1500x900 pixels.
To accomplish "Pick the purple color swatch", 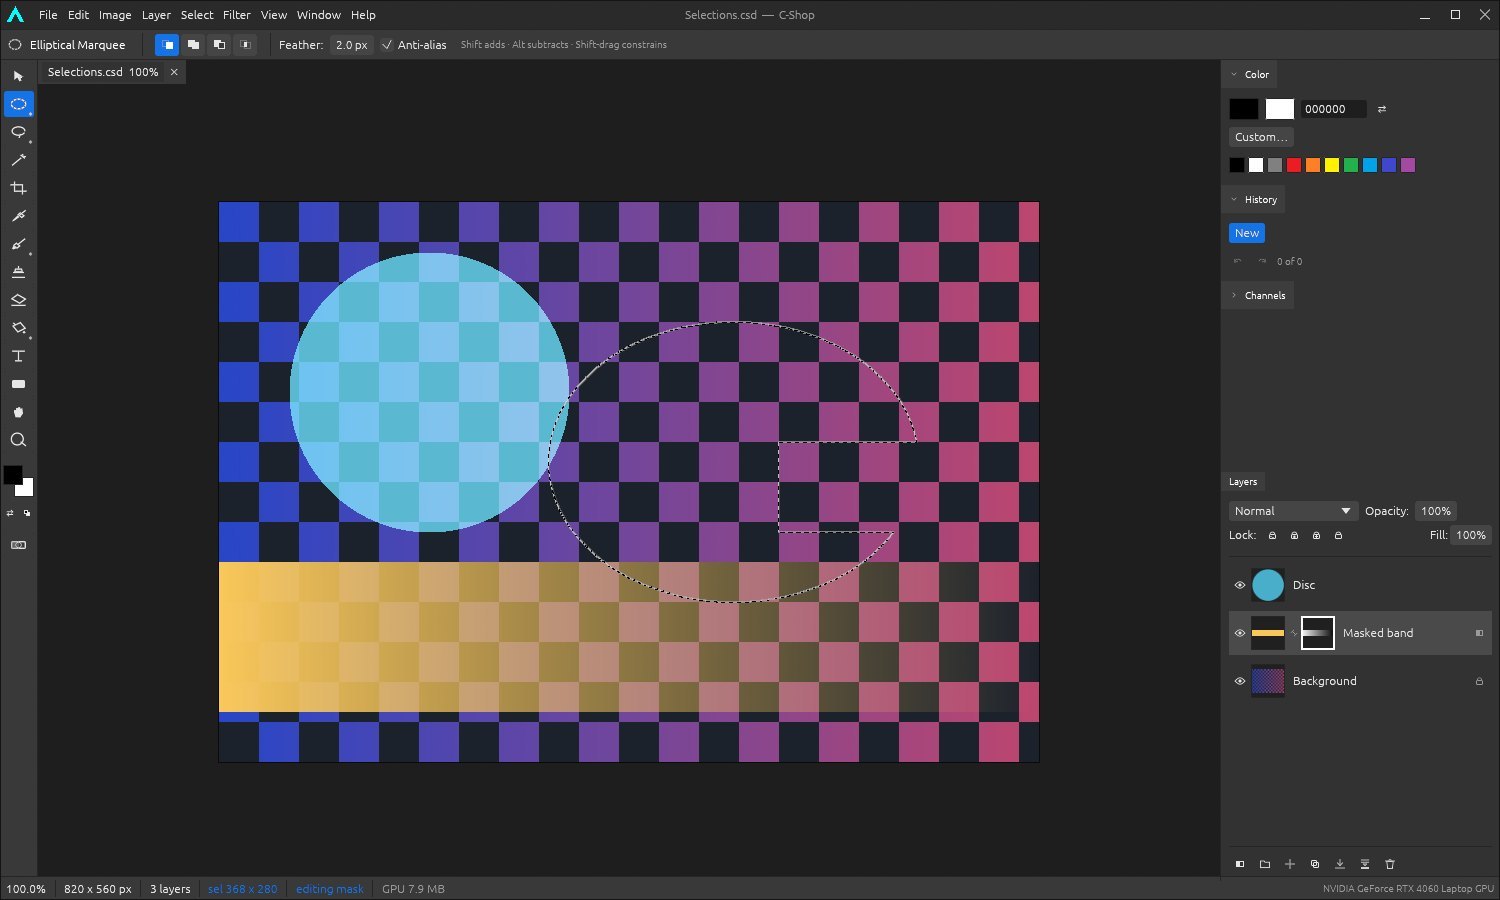I will 1408,165.
